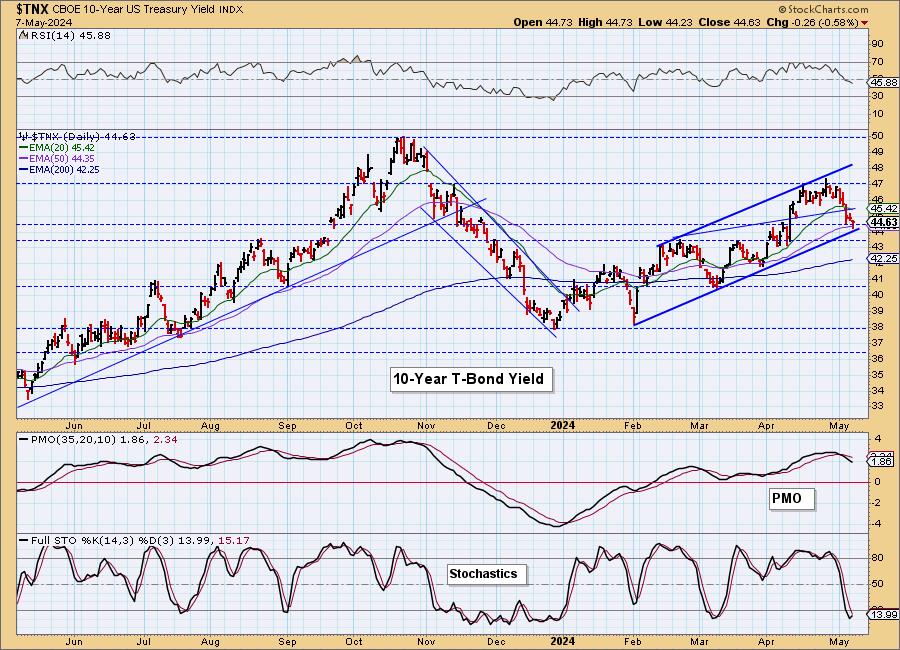Click the Stochastics annotation box
Screen dimensions: 900x650
pos(487,574)
